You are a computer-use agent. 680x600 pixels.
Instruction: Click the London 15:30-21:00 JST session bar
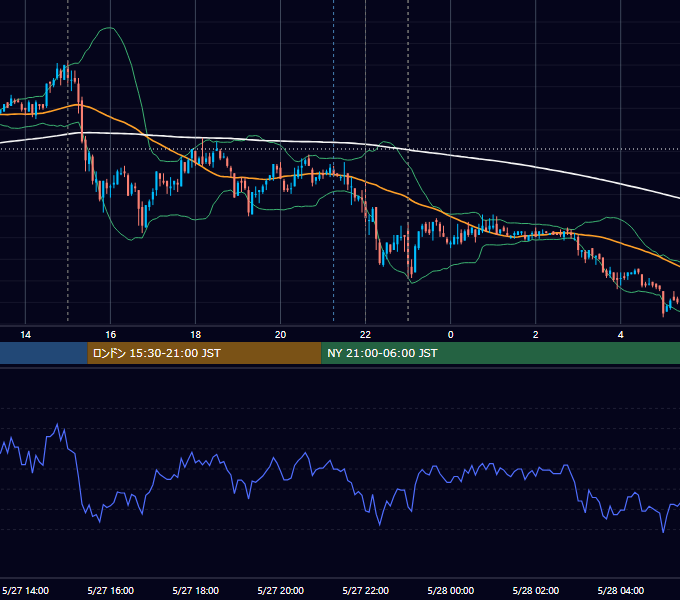(x=204, y=353)
